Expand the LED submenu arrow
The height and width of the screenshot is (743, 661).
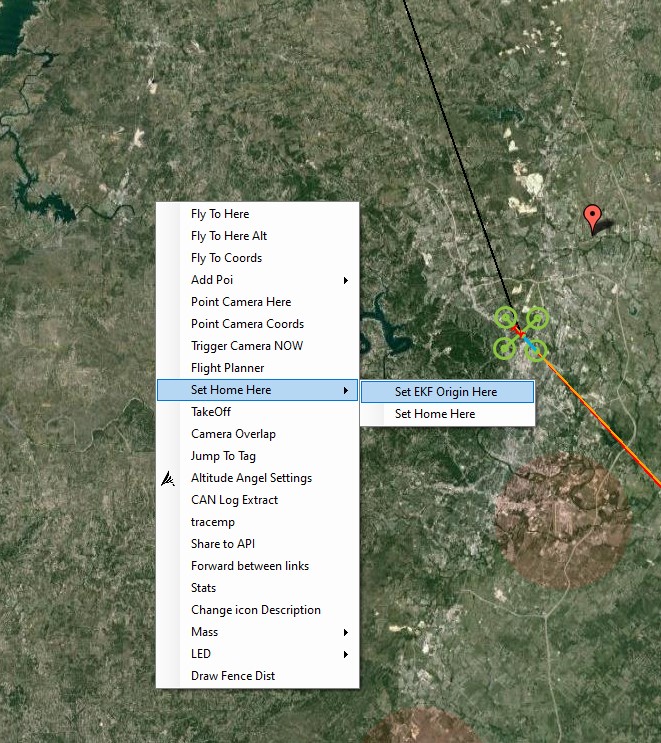point(346,654)
